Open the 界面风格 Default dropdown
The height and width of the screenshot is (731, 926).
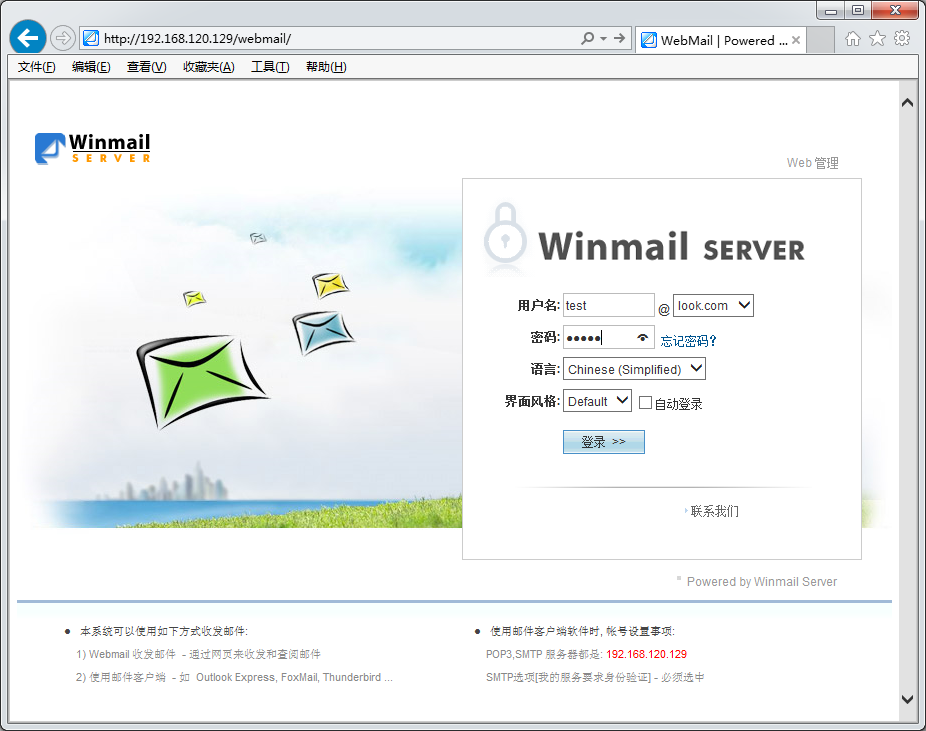[x=597, y=401]
